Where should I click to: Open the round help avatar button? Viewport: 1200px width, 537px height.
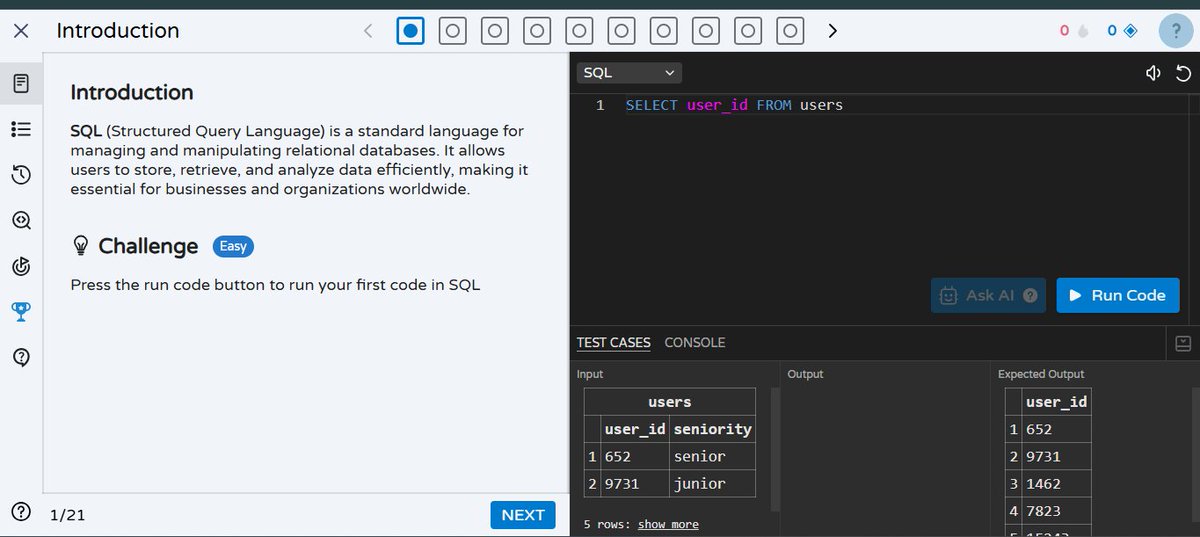[x=1177, y=31]
